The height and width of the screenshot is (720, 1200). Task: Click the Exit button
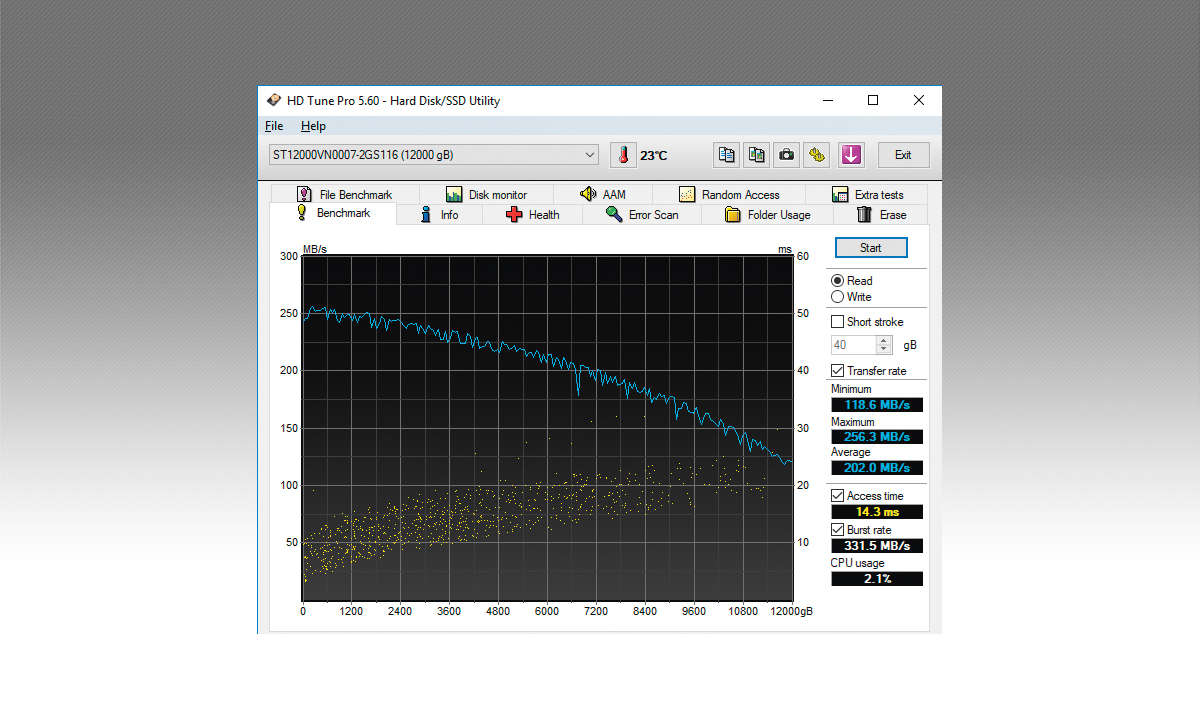[903, 155]
